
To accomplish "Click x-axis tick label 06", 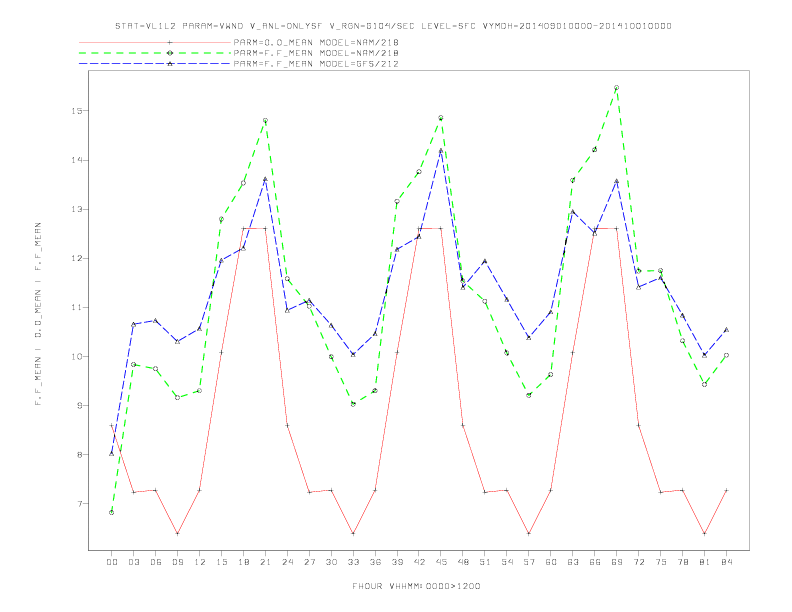I will [156, 562].
